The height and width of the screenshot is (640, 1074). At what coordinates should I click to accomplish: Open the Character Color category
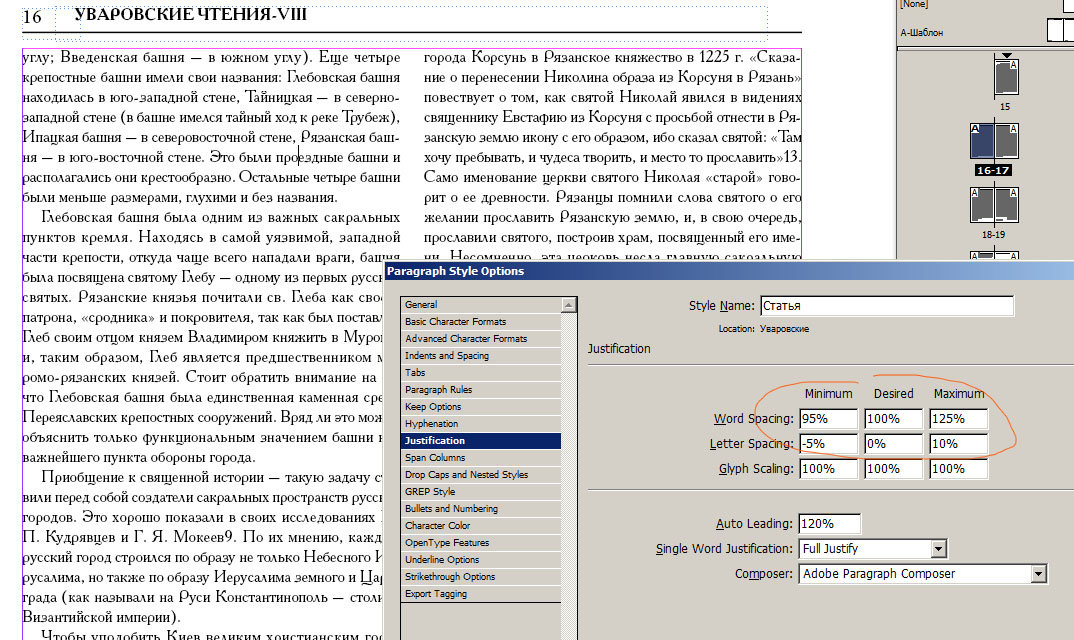[x=481, y=526]
